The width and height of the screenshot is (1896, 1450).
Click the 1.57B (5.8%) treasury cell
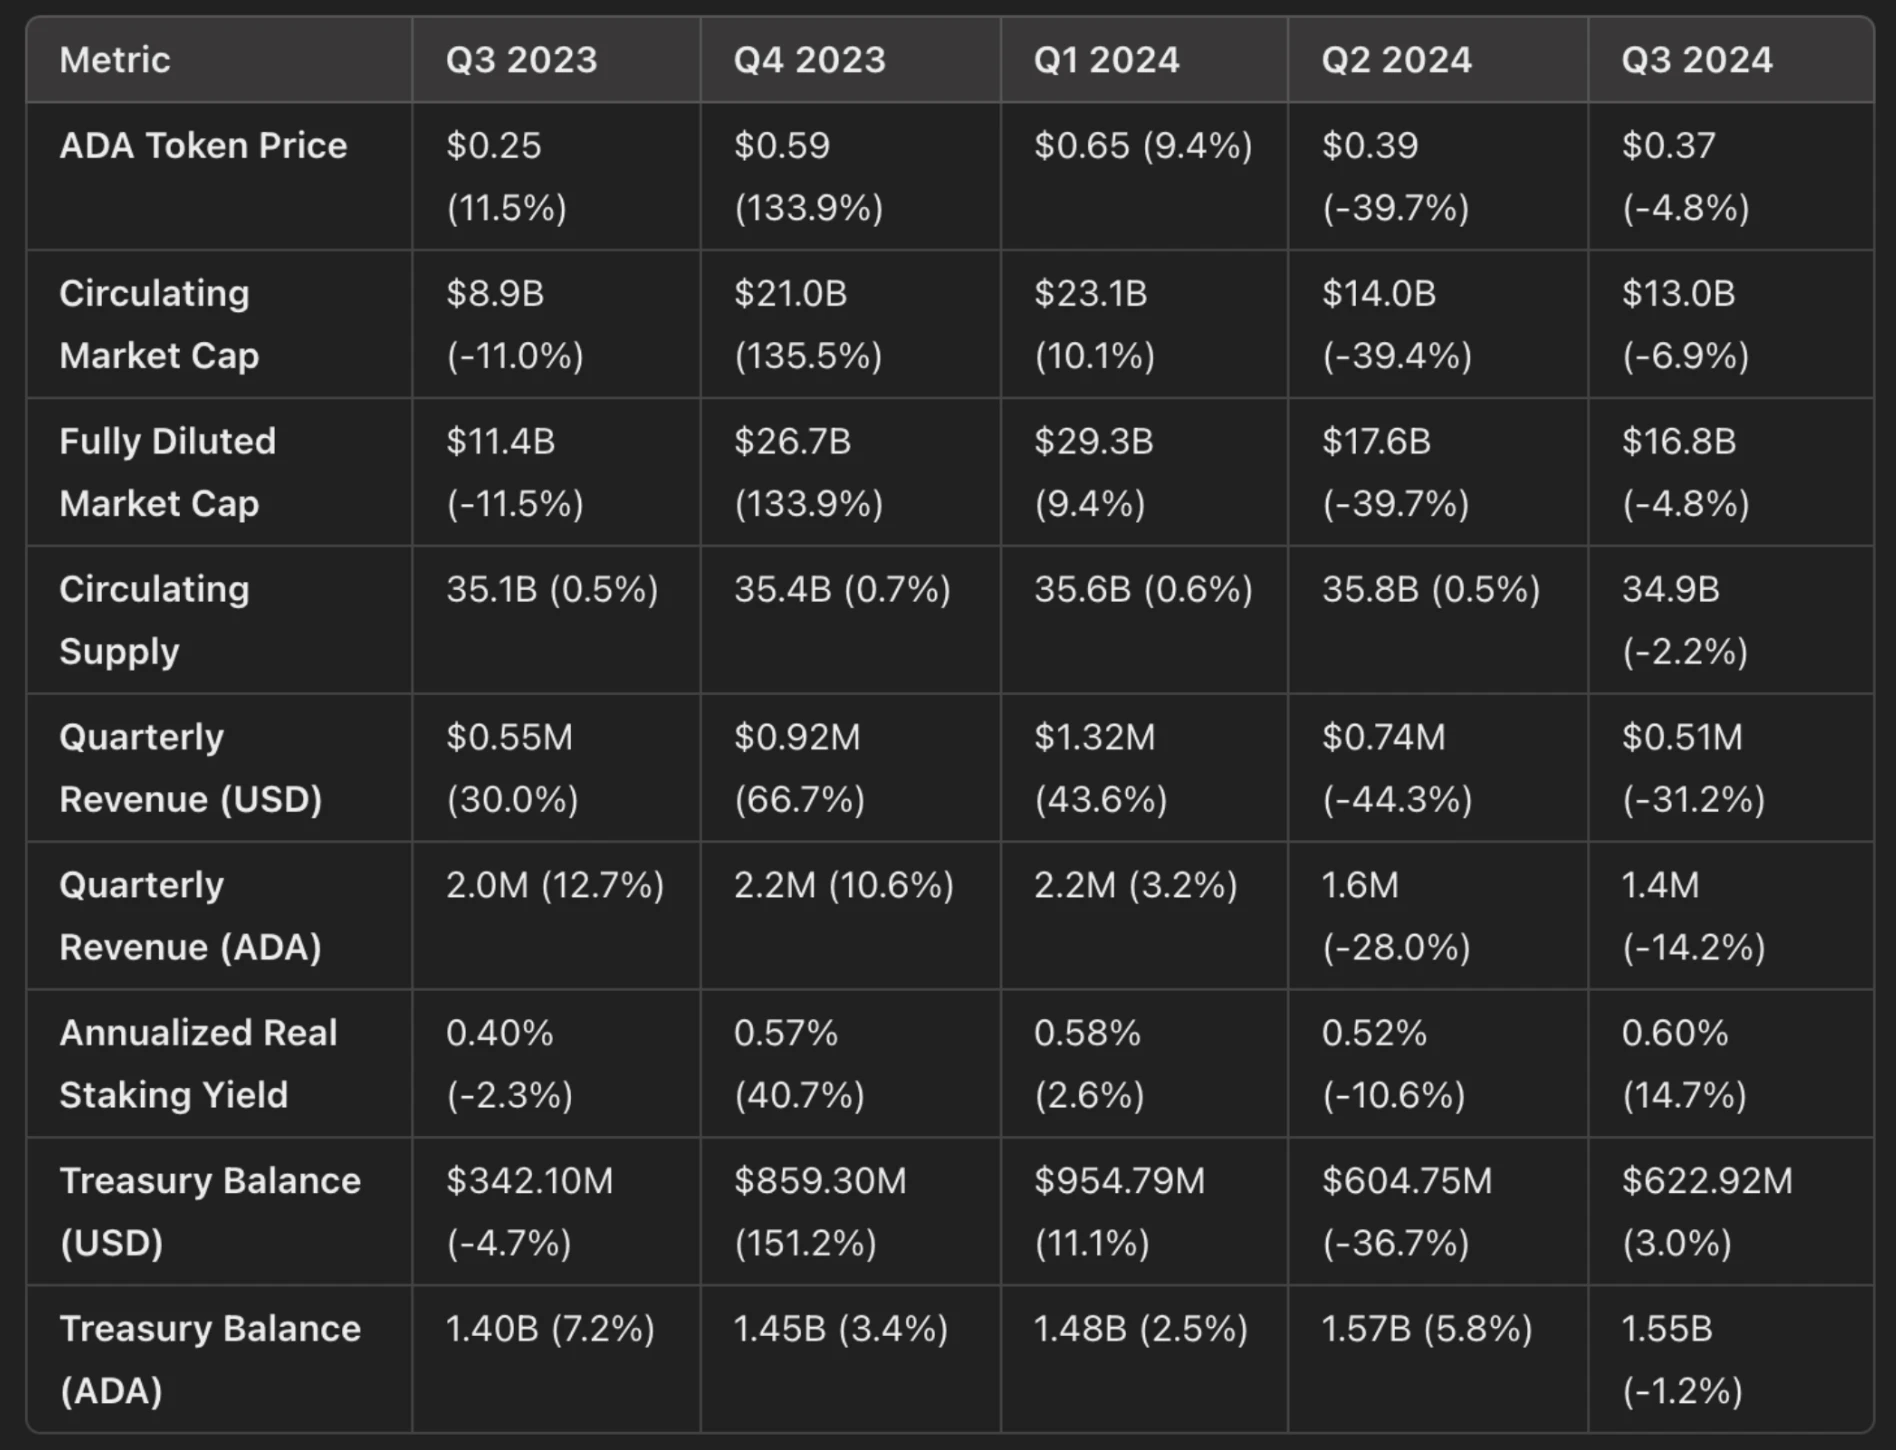(x=1426, y=1329)
